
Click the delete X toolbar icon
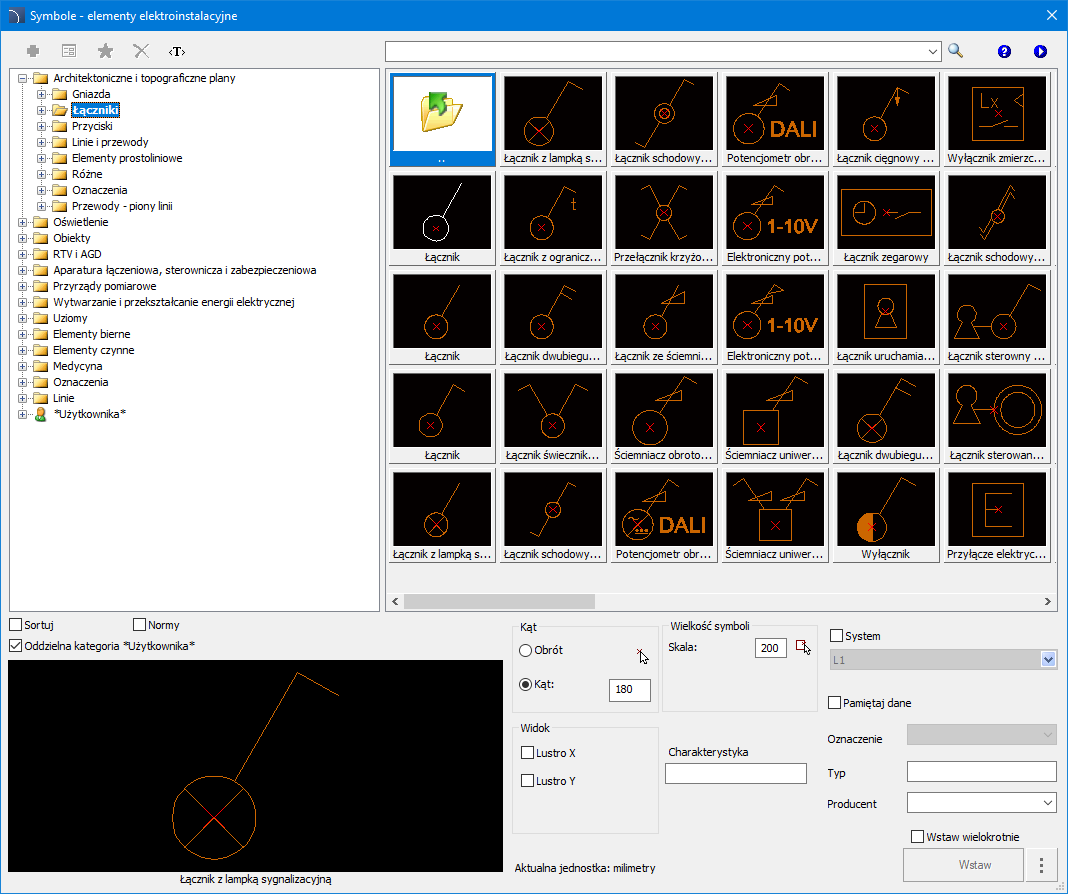141,51
